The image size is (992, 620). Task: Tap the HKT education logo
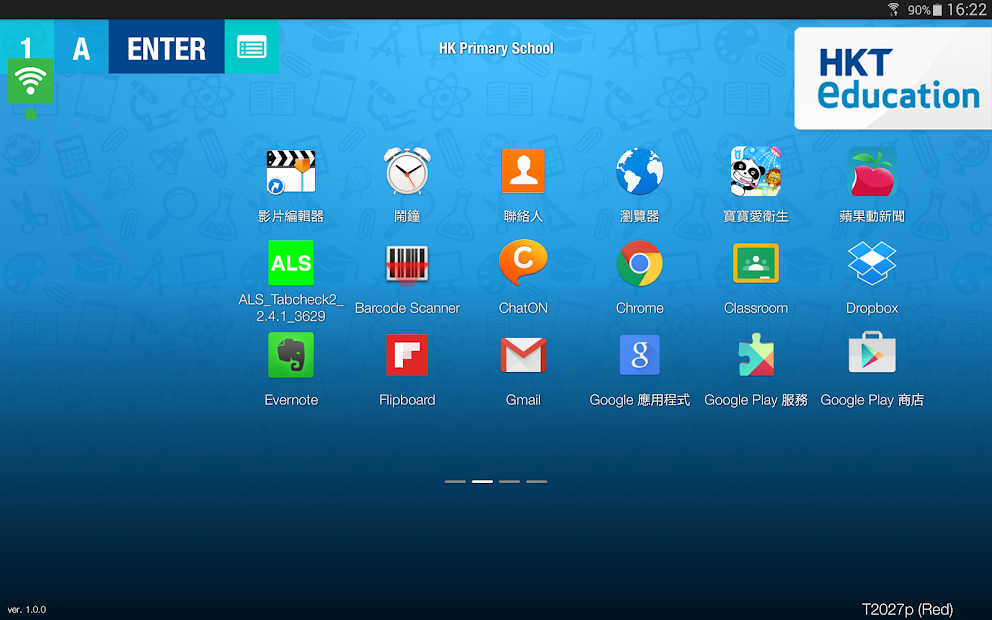893,78
